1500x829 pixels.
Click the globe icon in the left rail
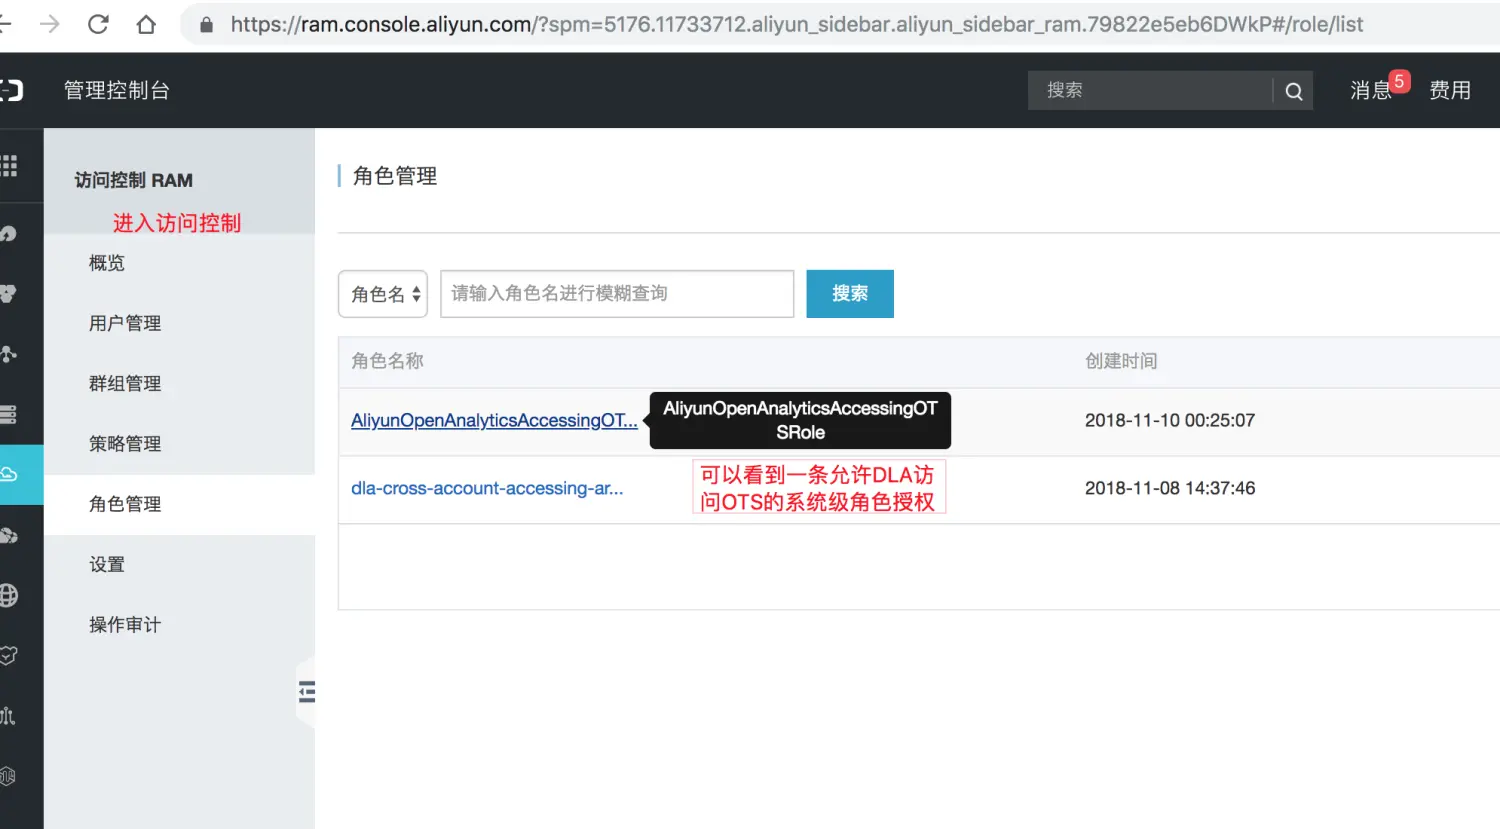click(x=8, y=595)
